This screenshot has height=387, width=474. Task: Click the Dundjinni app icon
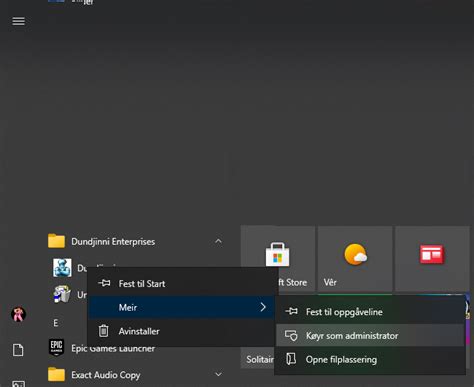[62, 268]
